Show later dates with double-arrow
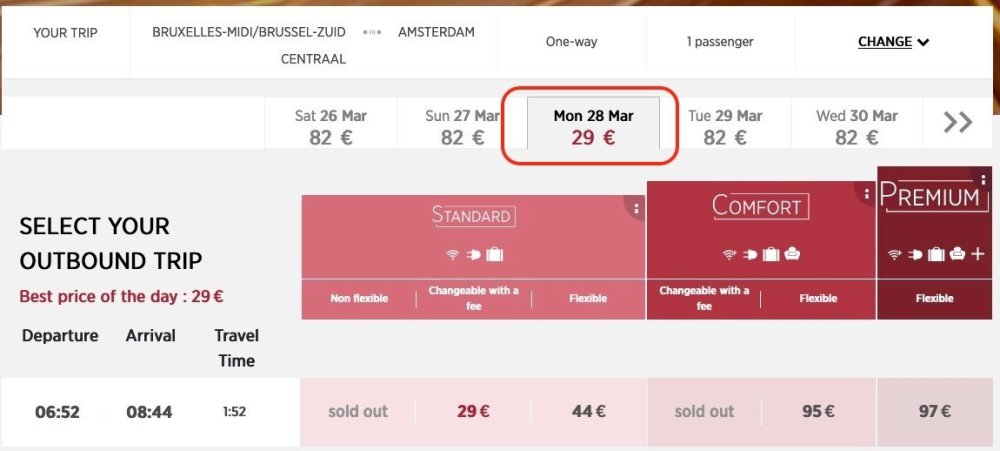The width and height of the screenshot is (1000, 451). [958, 123]
